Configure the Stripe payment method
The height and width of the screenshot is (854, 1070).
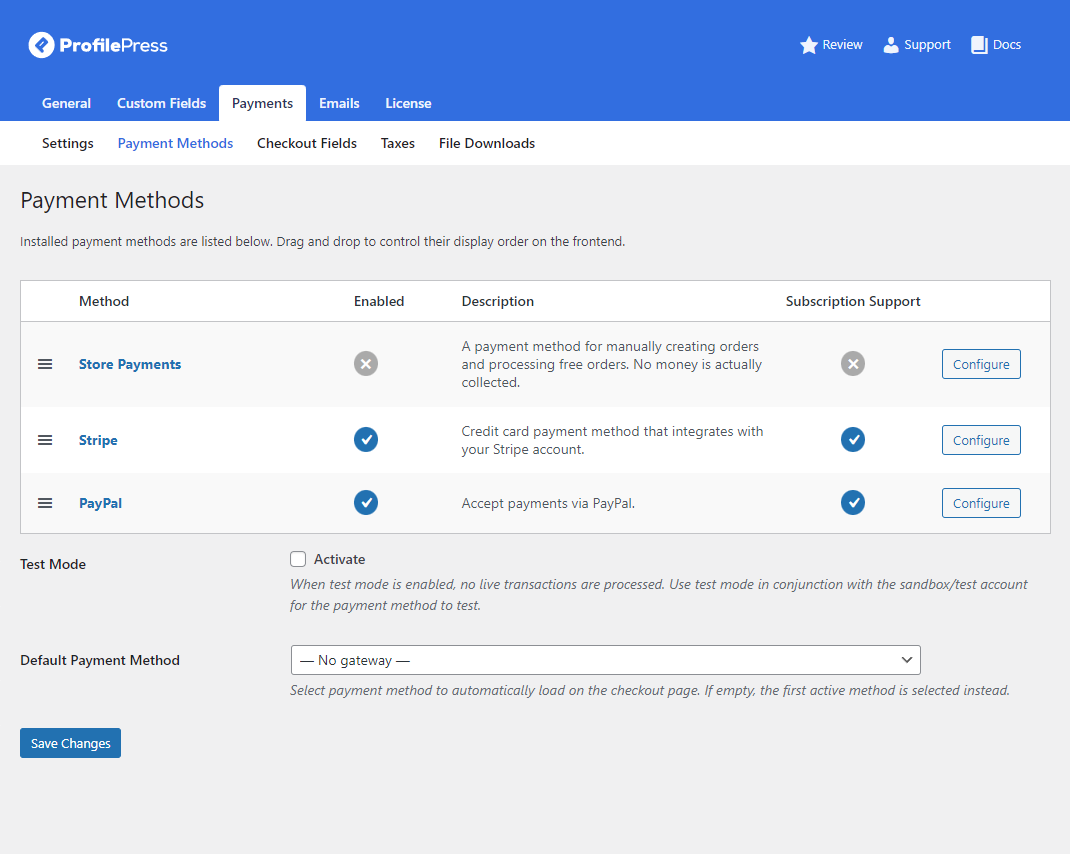pos(980,440)
